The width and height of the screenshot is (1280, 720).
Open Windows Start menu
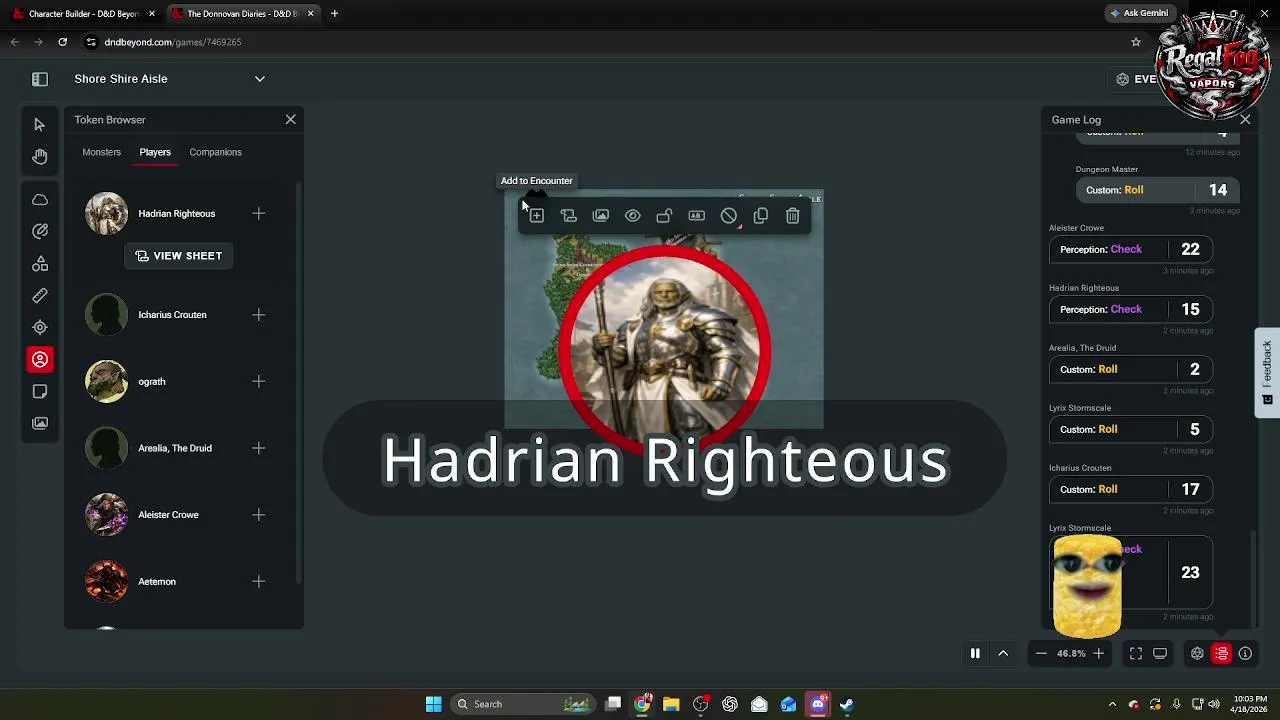[433, 704]
